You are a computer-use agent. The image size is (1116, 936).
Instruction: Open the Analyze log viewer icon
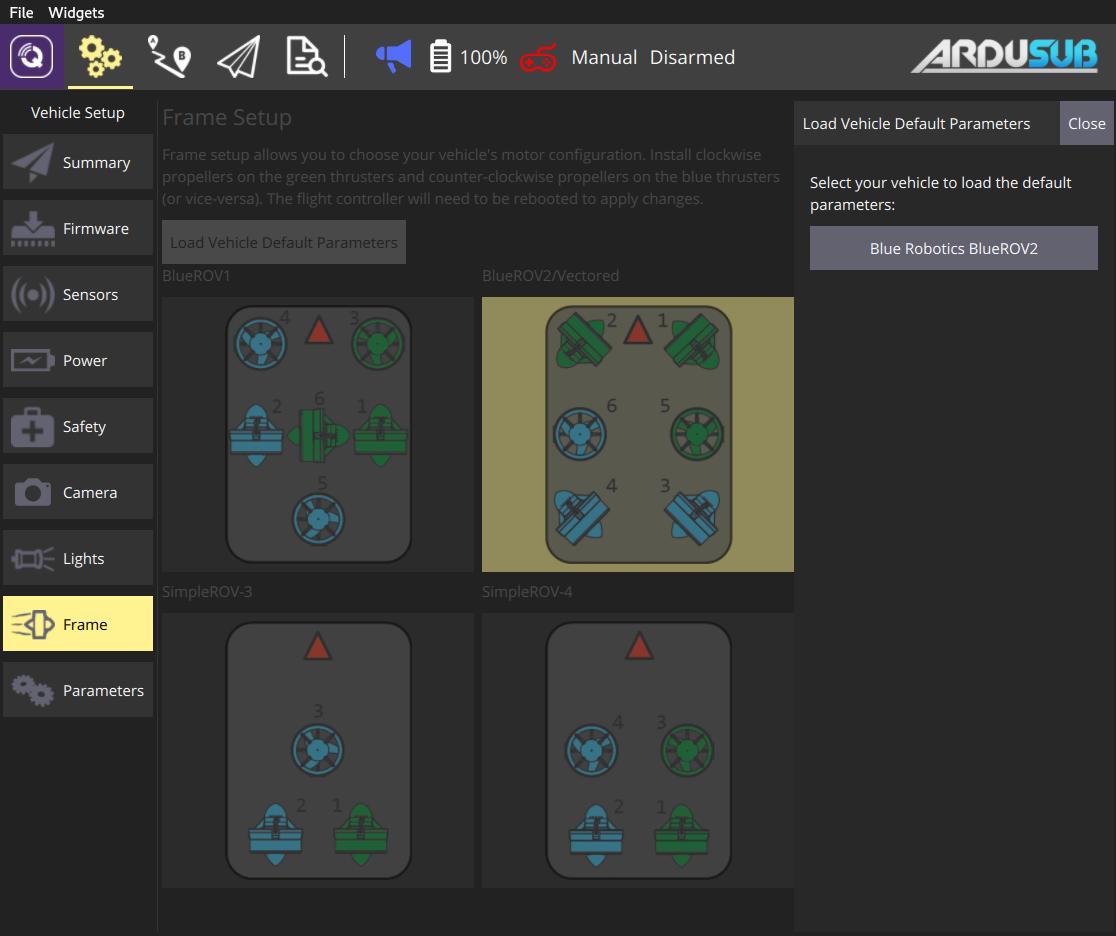(305, 57)
